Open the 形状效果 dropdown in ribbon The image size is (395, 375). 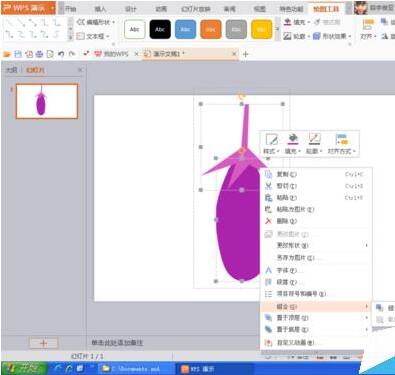[332, 36]
